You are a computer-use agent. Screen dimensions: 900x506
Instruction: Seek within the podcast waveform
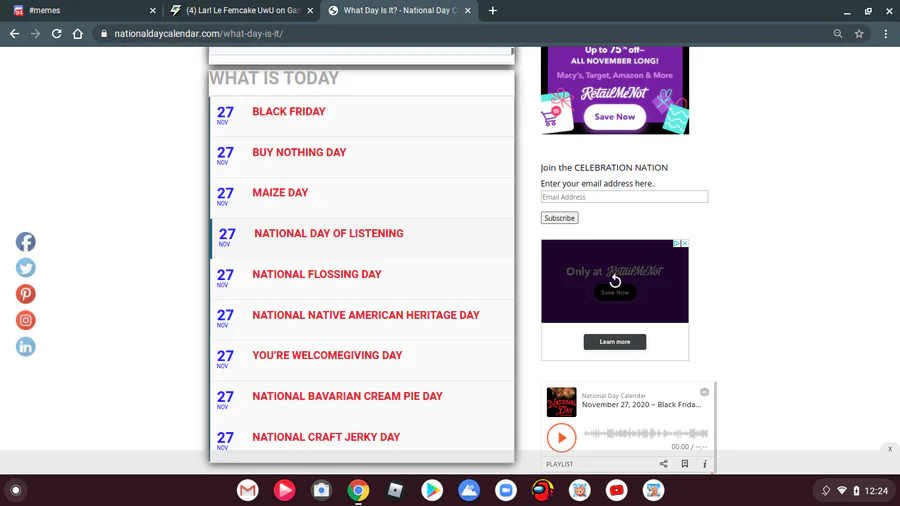pos(645,433)
